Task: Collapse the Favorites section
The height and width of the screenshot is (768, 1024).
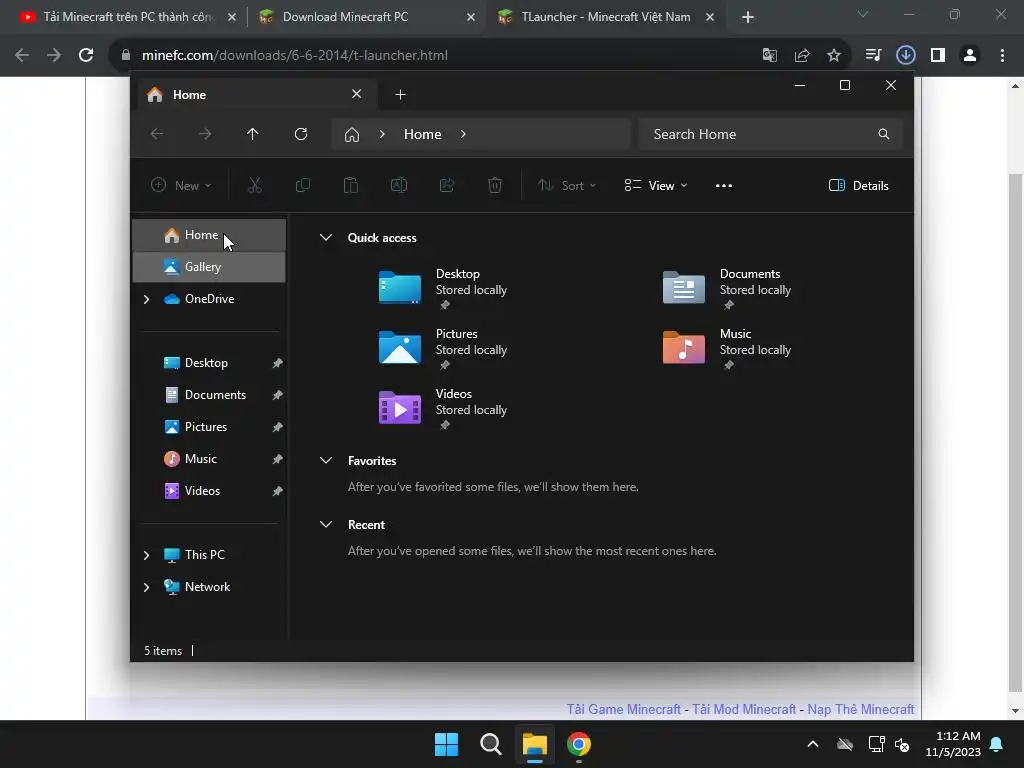Action: (x=326, y=460)
